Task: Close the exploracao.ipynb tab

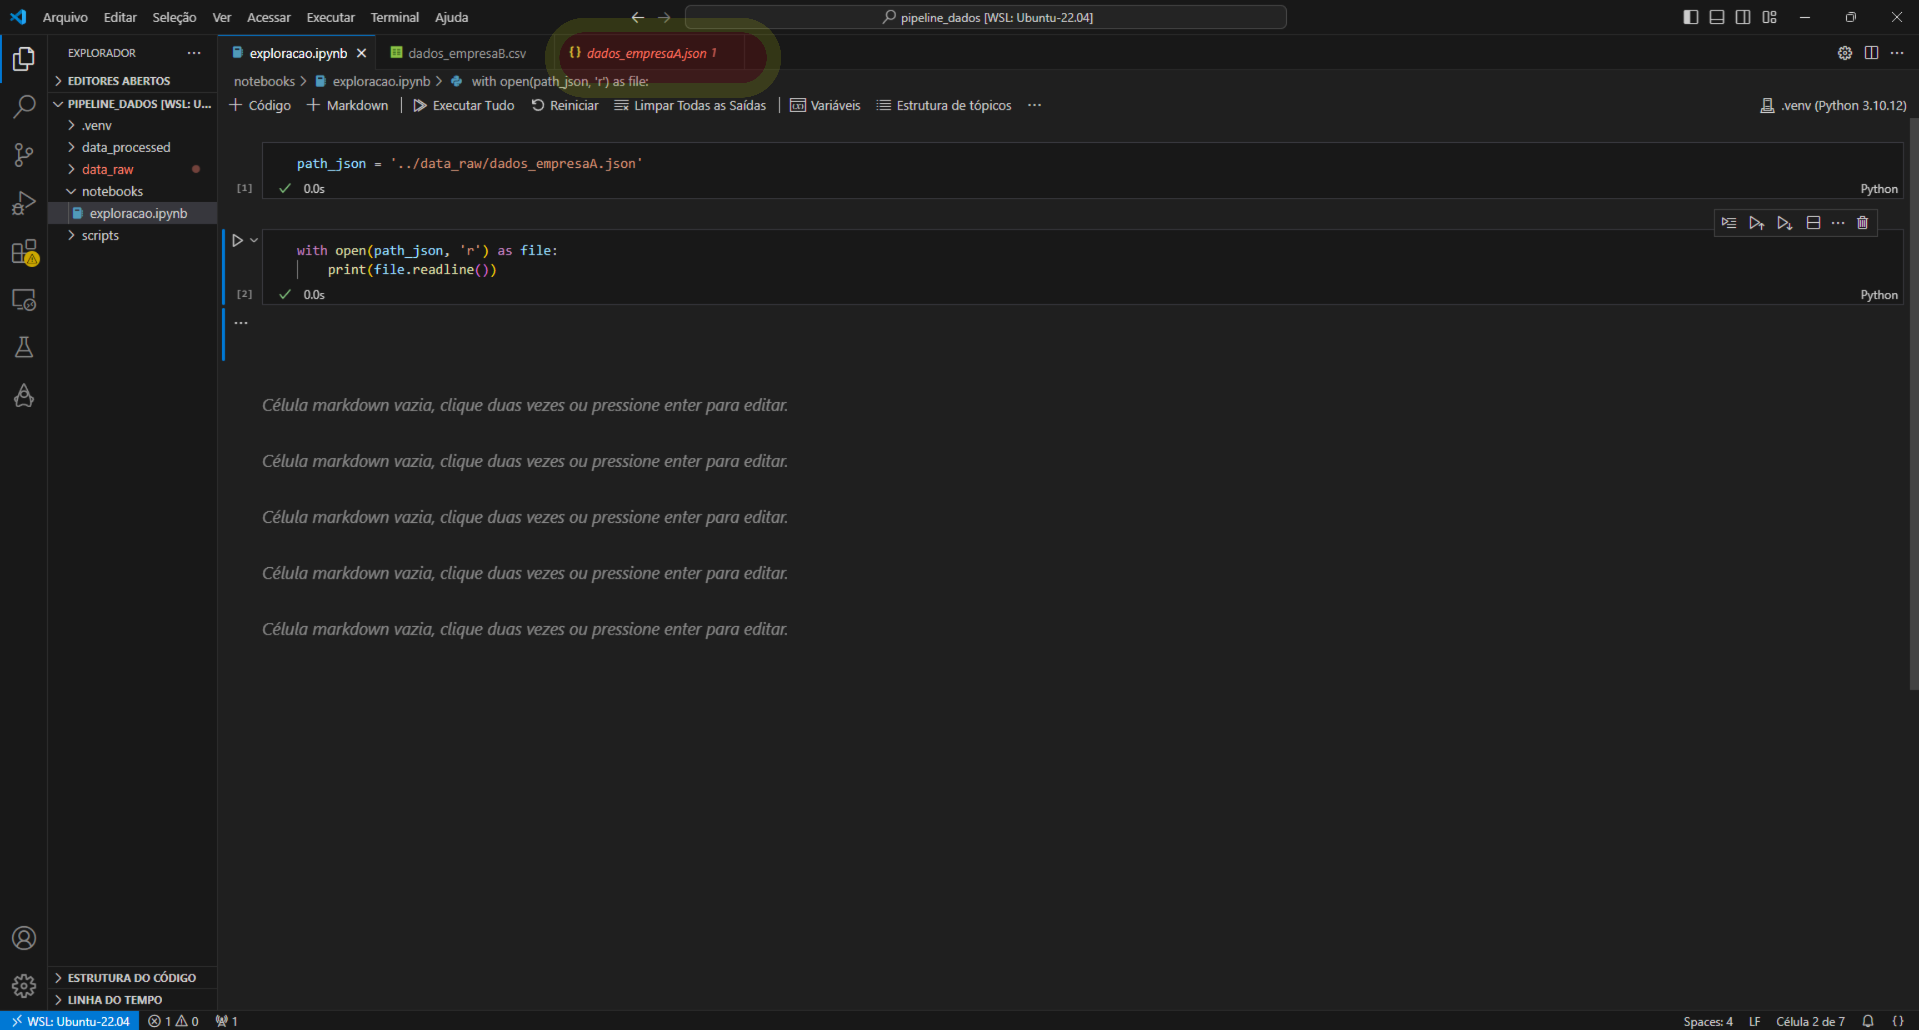Action: click(x=361, y=53)
